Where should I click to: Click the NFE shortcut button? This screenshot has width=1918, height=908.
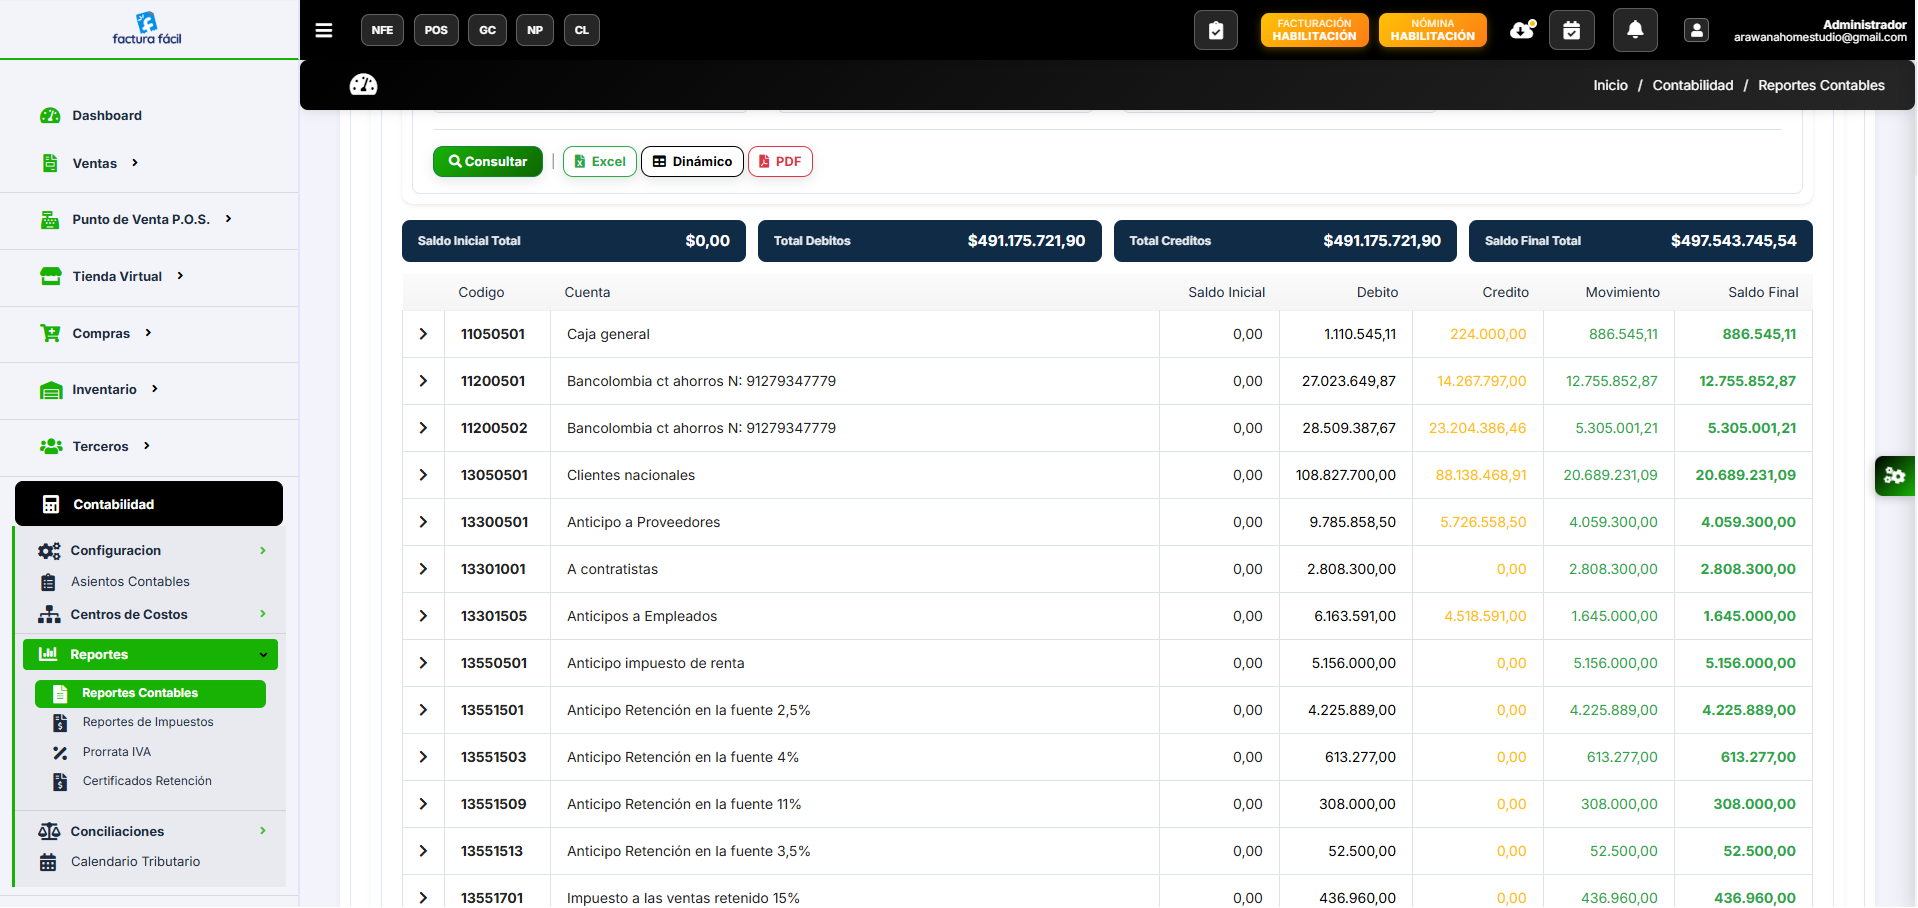coord(382,30)
